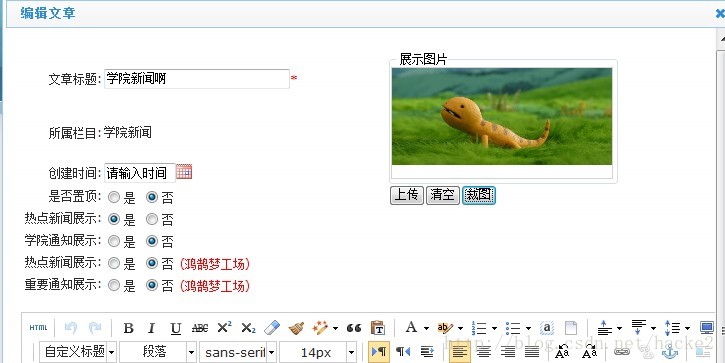
Task: Expand bulleted list style arrow
Action: tap(528, 328)
